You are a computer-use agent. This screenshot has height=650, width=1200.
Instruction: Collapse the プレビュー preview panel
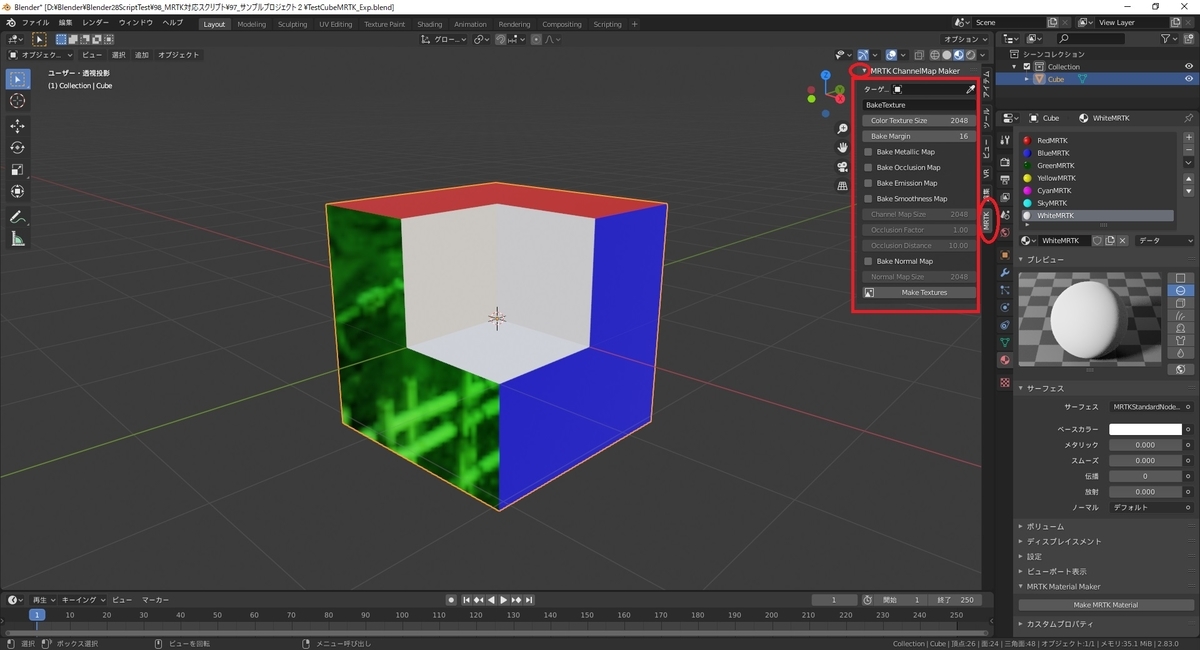click(x=1021, y=260)
